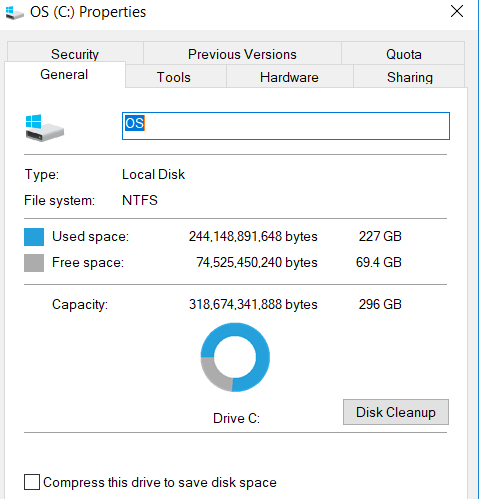Switch to the Tools tab
The width and height of the screenshot is (479, 499).
pyautogui.click(x=176, y=77)
